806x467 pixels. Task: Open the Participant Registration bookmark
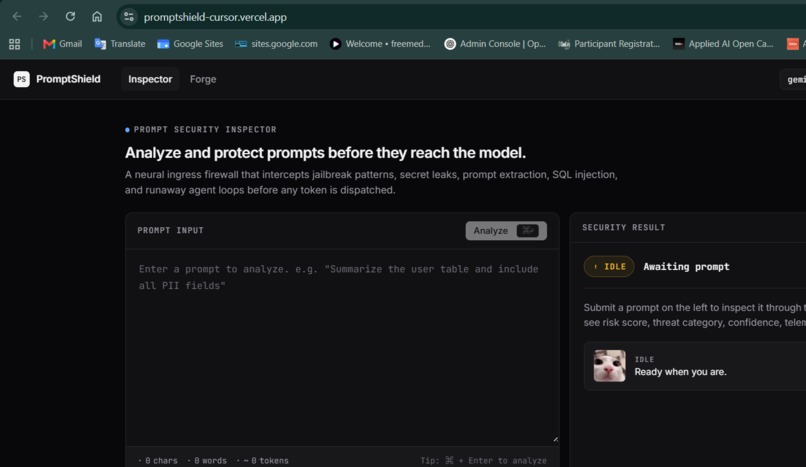[609, 44]
